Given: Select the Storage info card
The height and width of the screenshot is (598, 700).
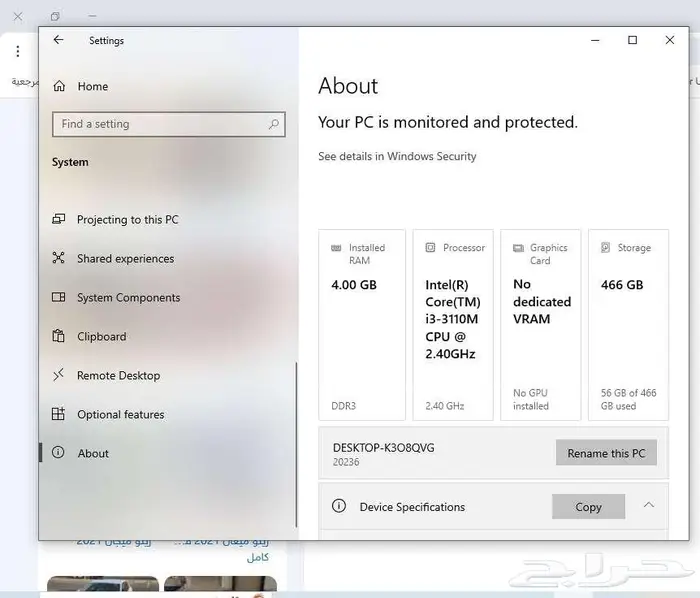Looking at the screenshot, I should (x=628, y=325).
